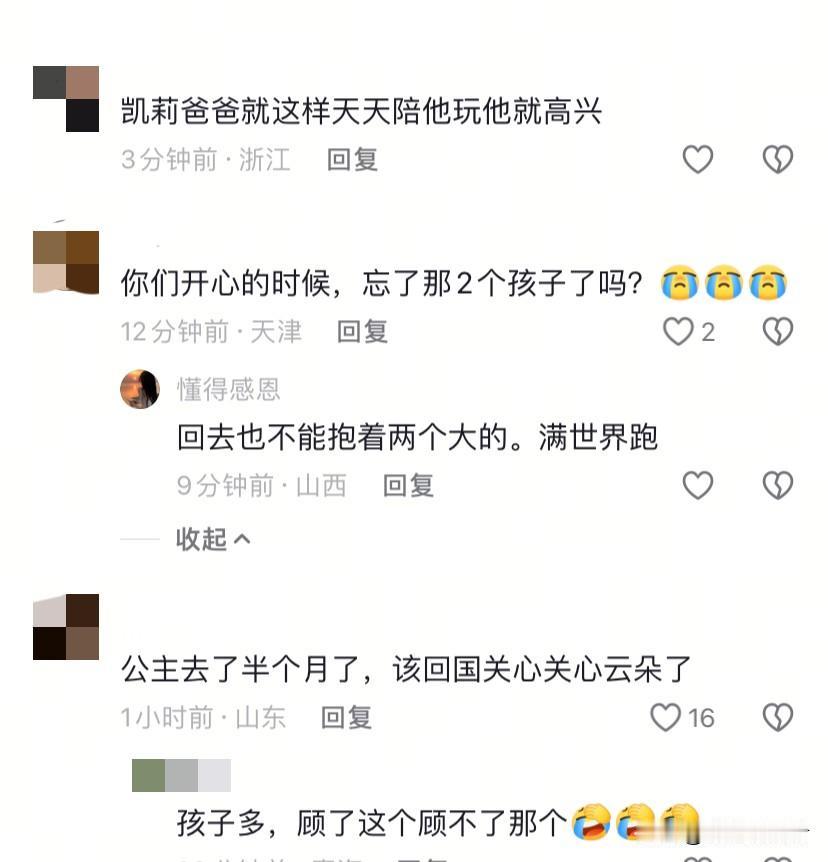Like the Zhejiang comment with heart icon
828x862 pixels.
pos(698,159)
